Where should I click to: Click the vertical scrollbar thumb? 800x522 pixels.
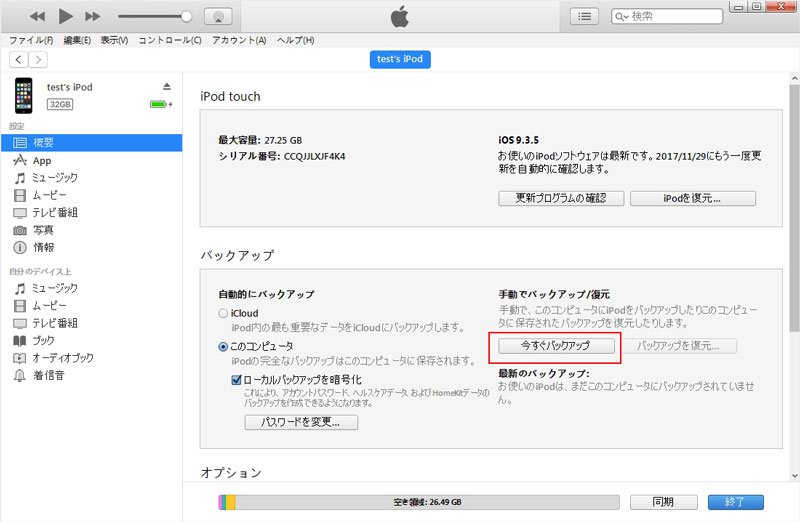point(794,208)
